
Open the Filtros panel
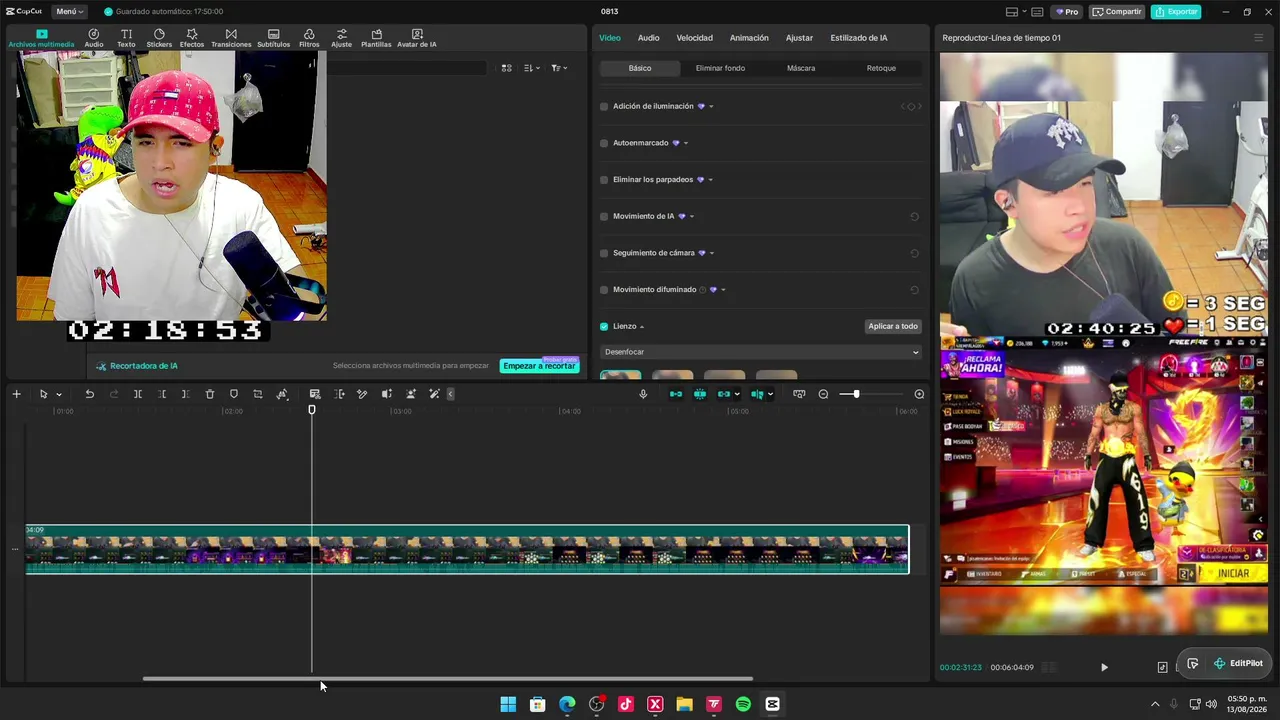point(309,38)
